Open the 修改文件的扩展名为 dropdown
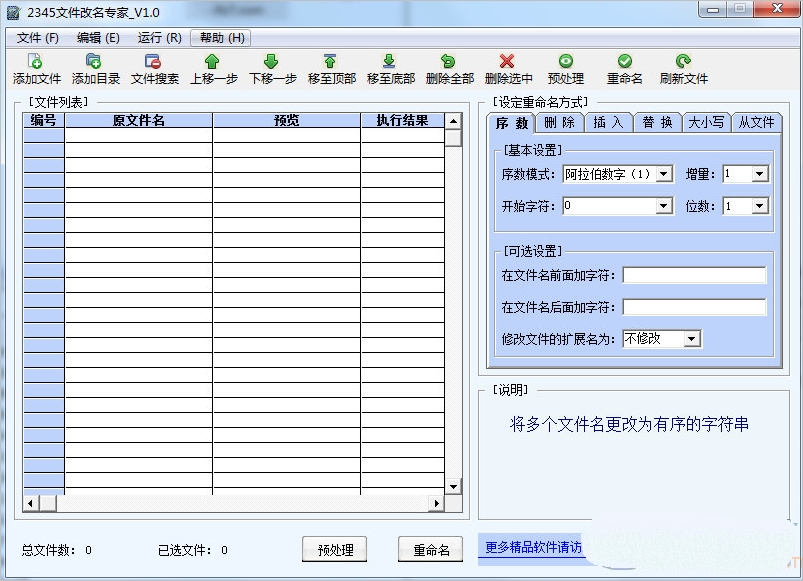 pyautogui.click(x=691, y=339)
